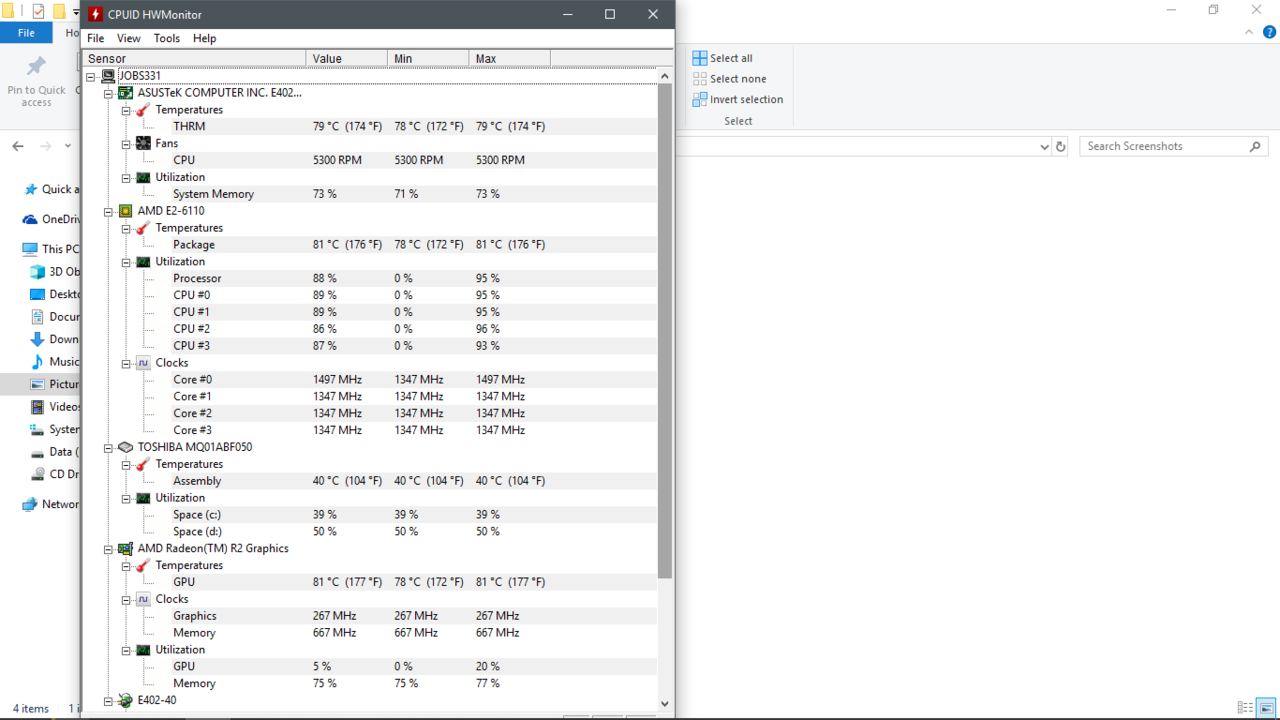Viewport: 1280px width, 720px height.
Task: Collapse the JOBS331 root node
Action: [91, 76]
